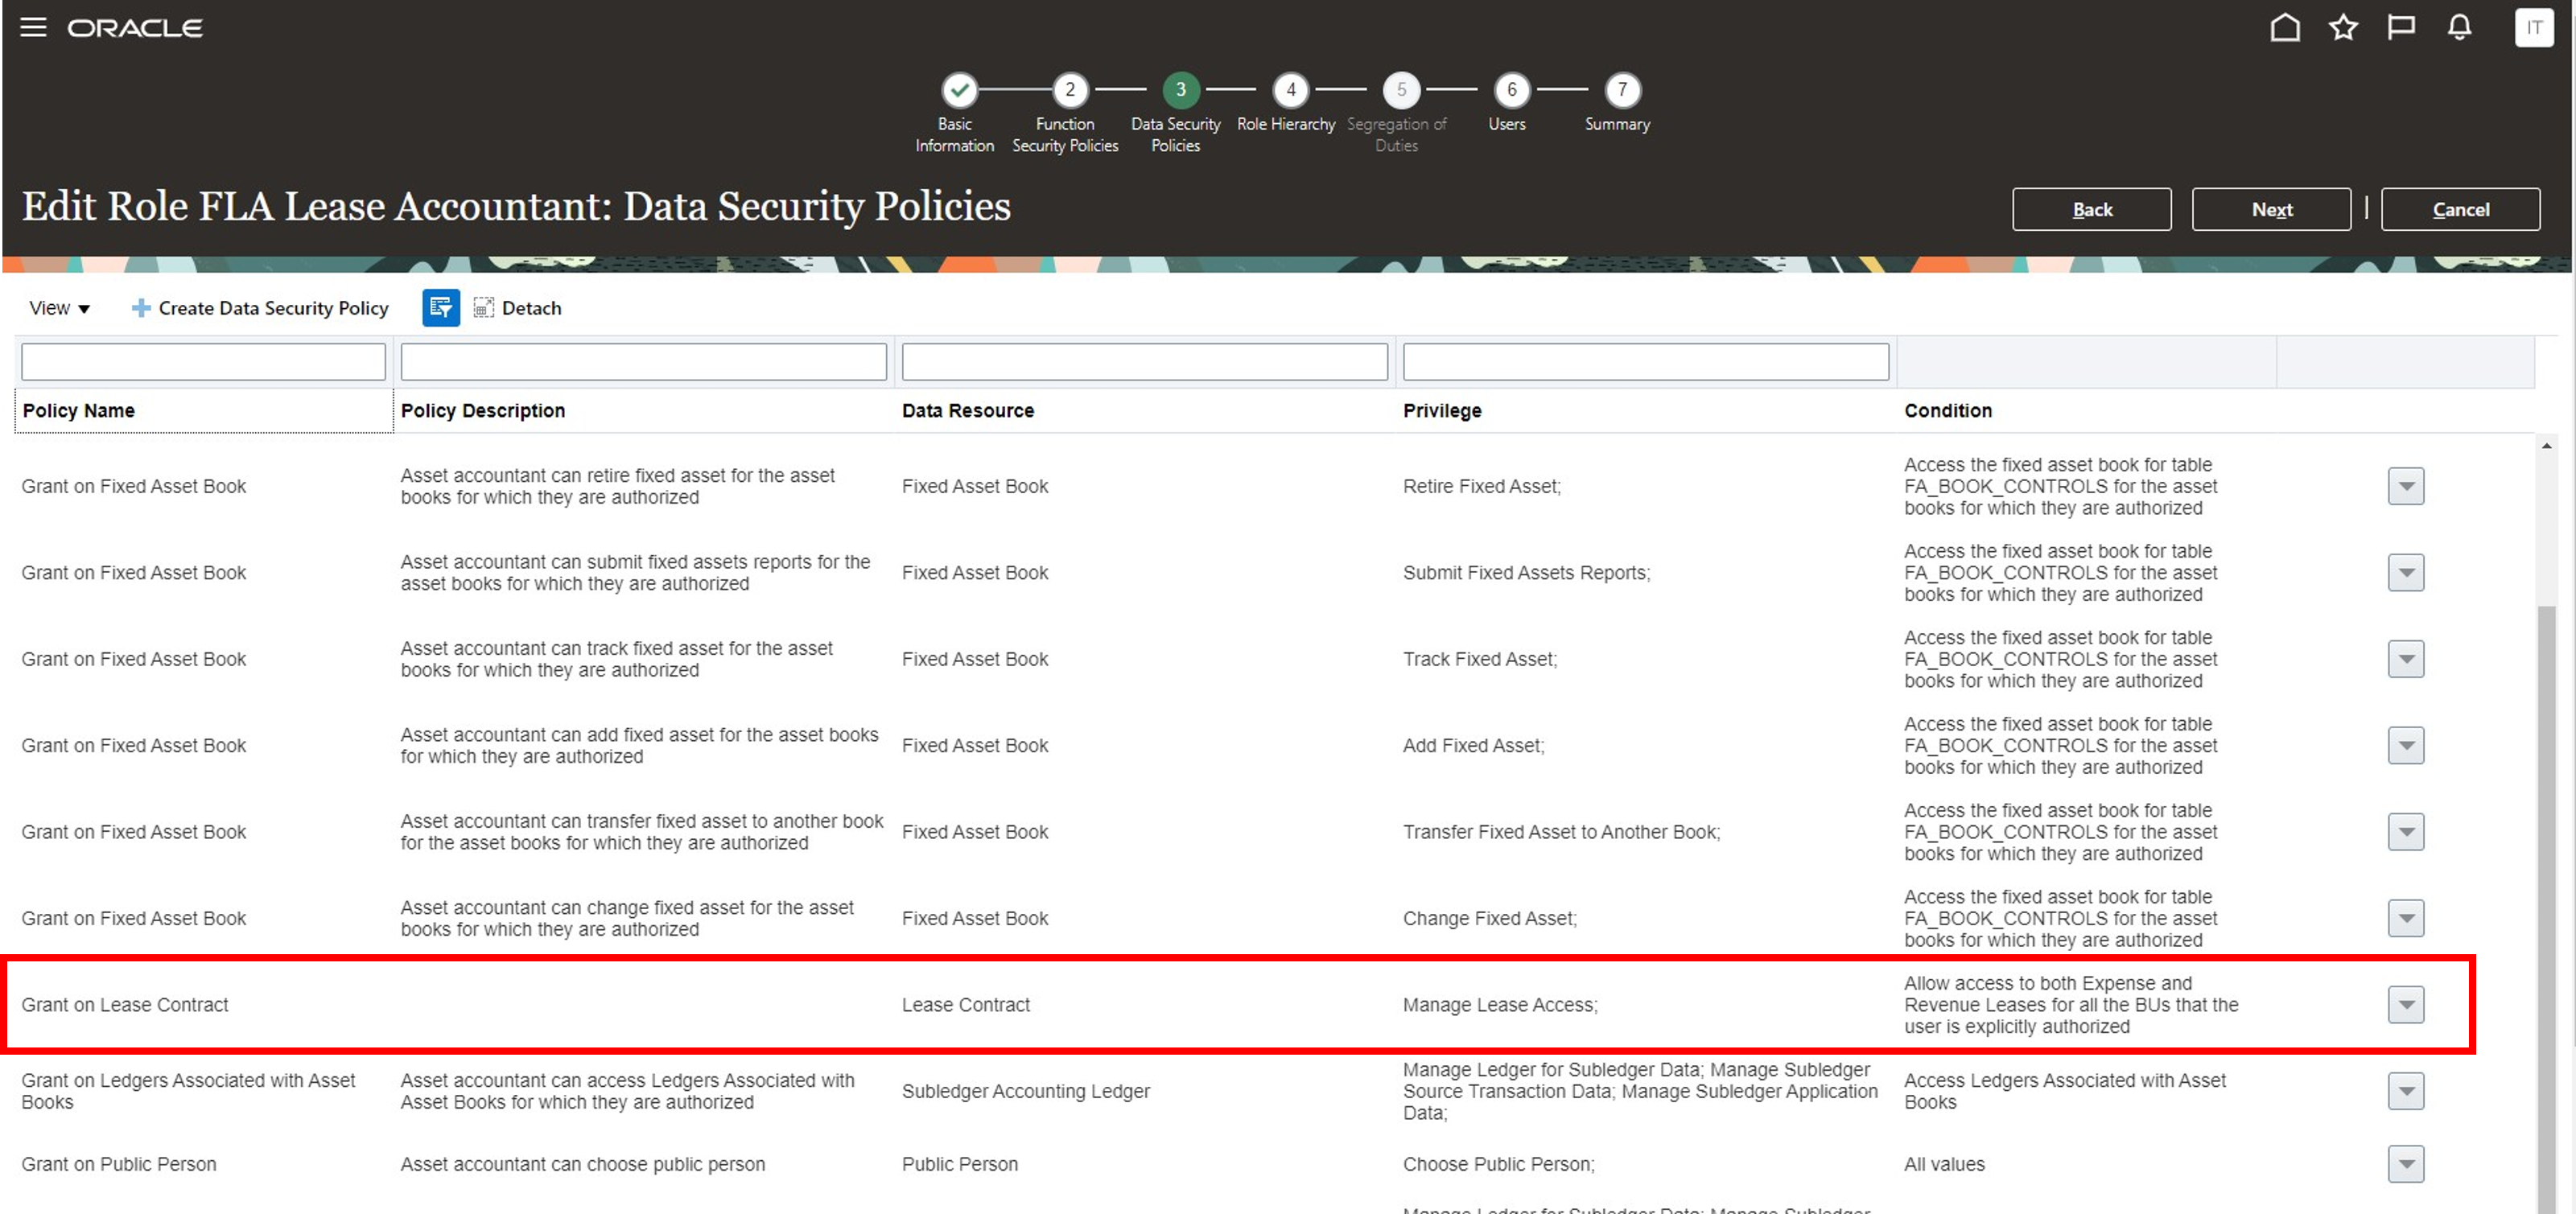This screenshot has height=1214, width=2576.
Task: Open the hamburger navigator menu
Action: pyautogui.click(x=33, y=27)
